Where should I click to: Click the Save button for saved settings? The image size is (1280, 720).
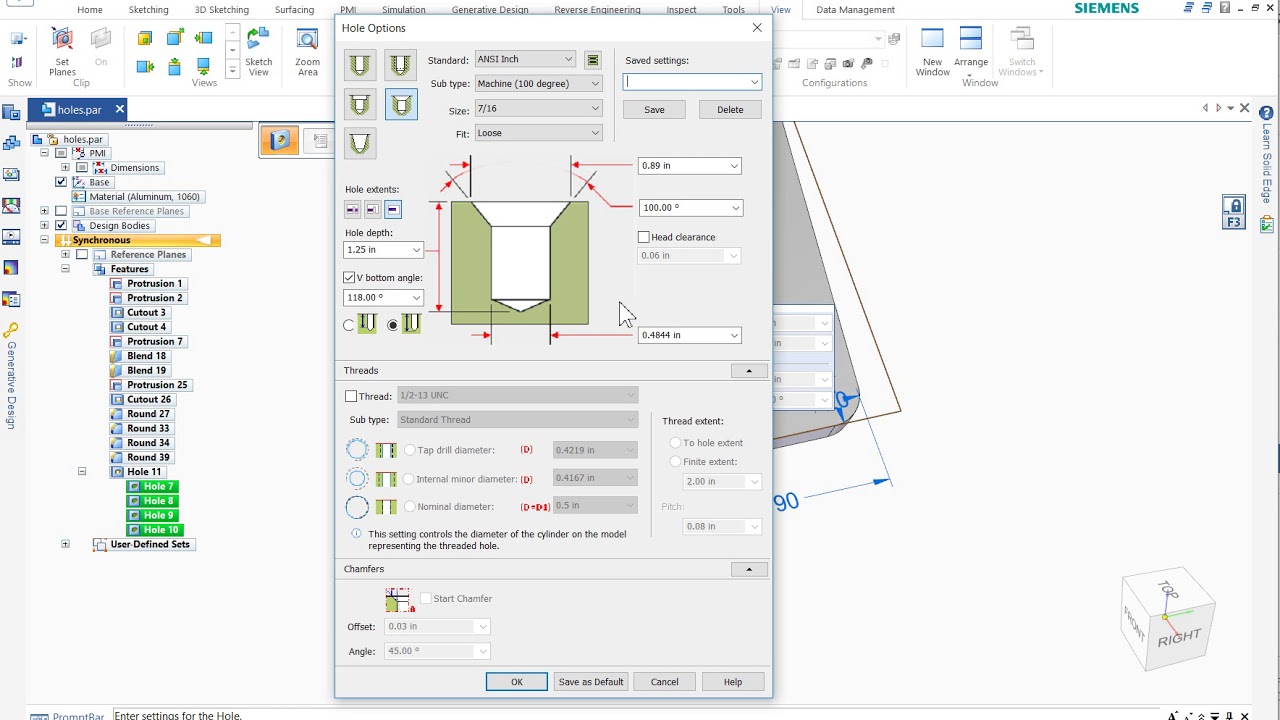(654, 110)
